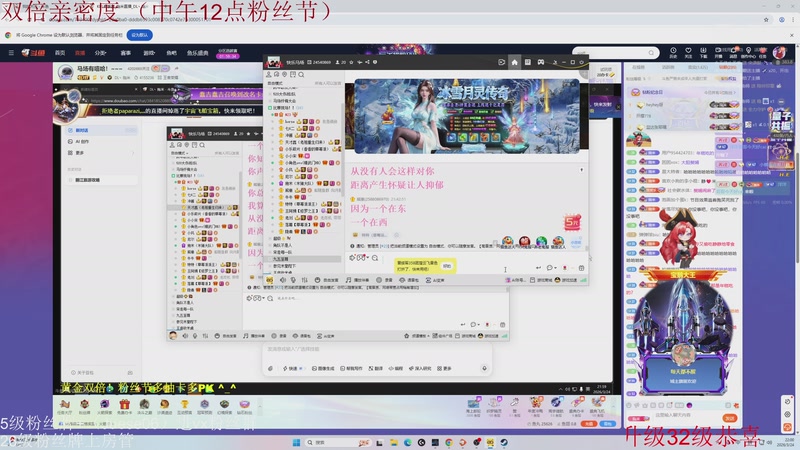Viewport: 800px width, 450px height.
Task: Expand the 游戏 nav dropdown
Action: (149, 53)
